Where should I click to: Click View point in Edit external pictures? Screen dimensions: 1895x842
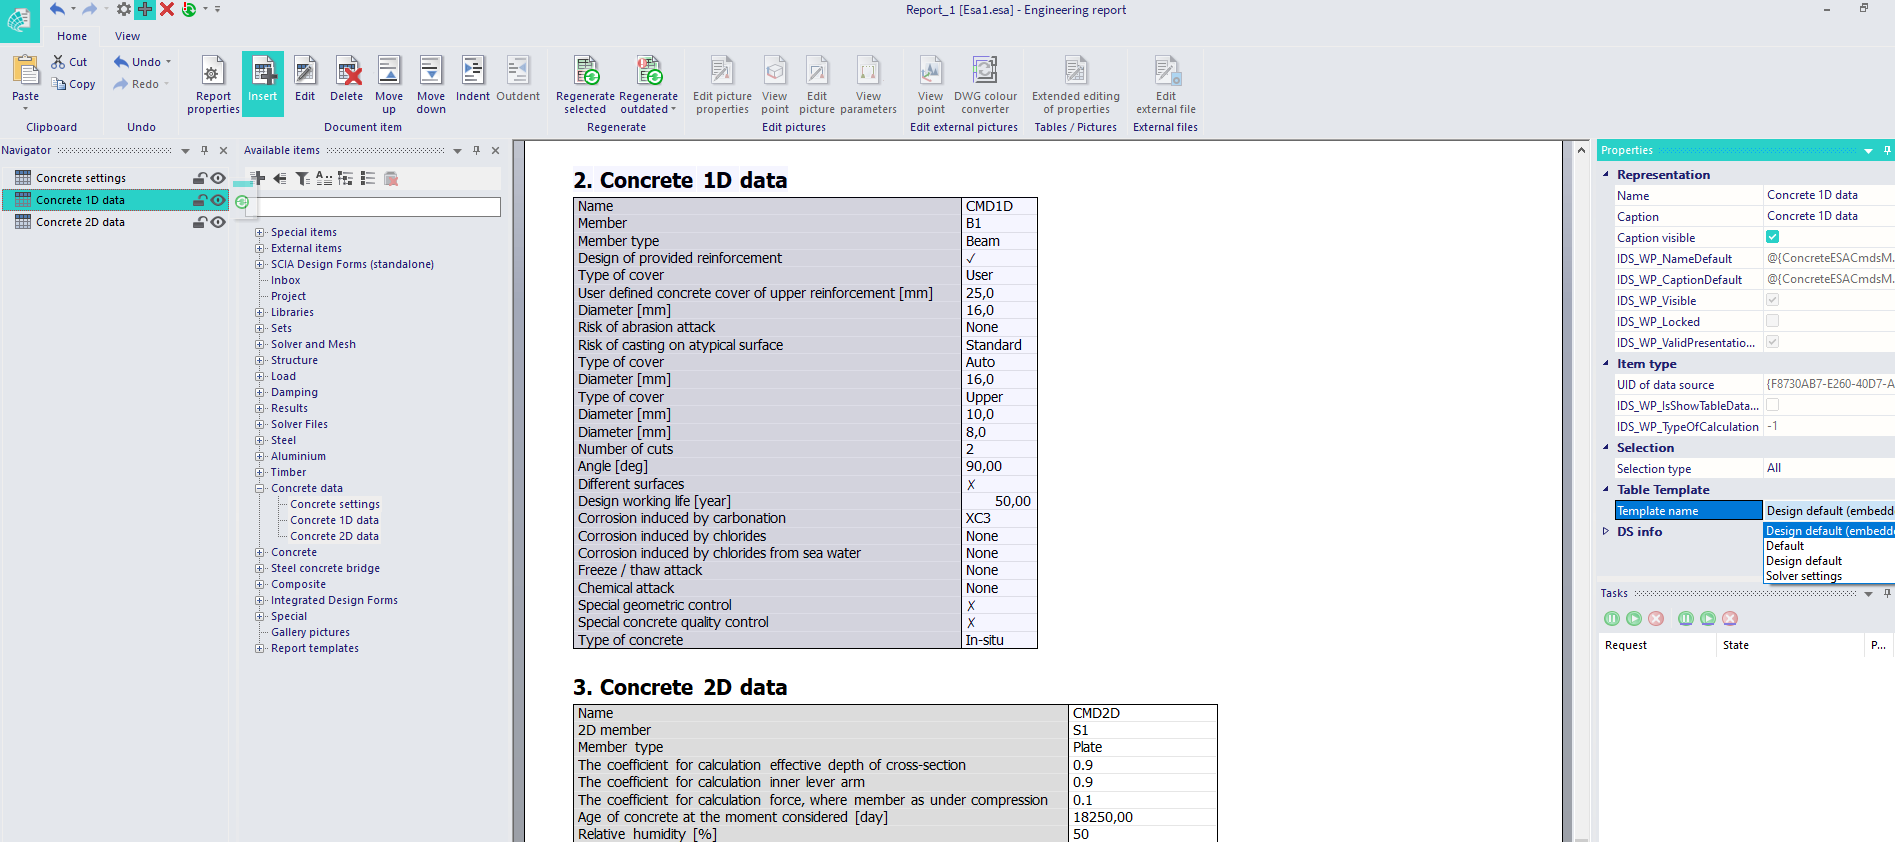[x=931, y=72]
